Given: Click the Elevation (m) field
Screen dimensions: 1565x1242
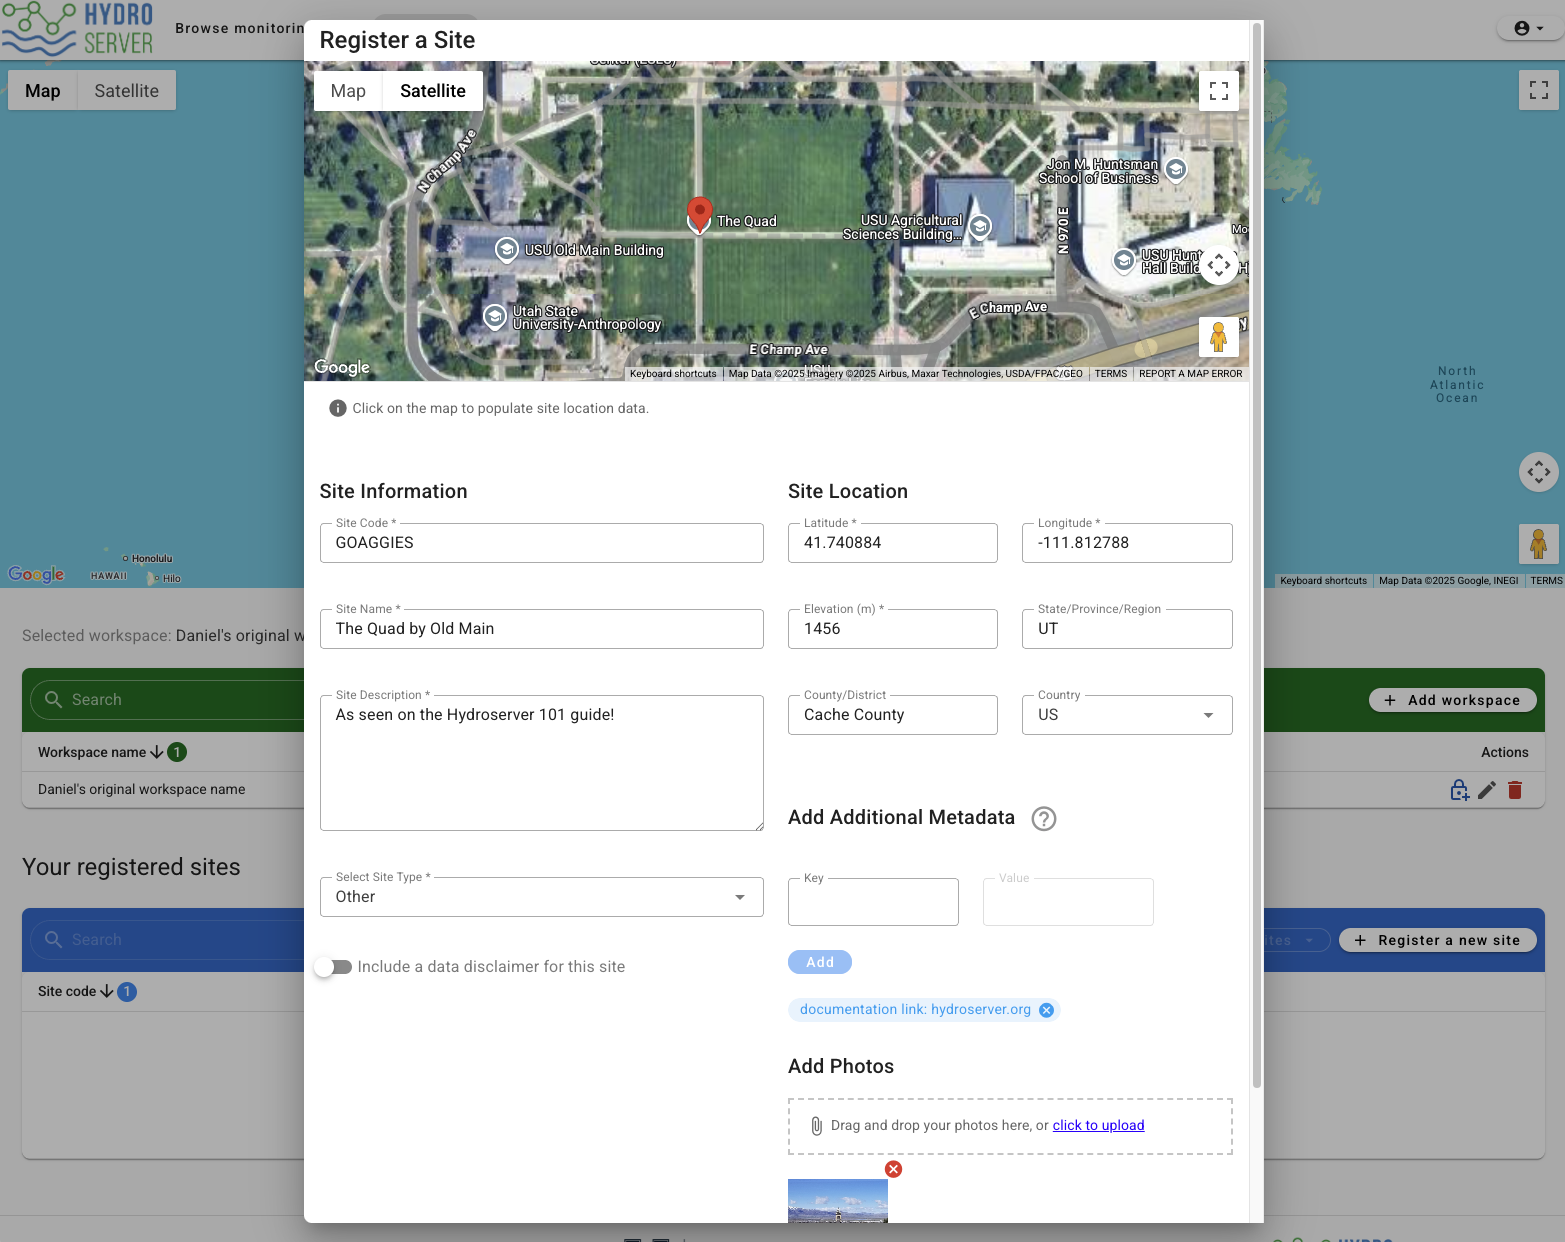Looking at the screenshot, I should pyautogui.click(x=893, y=629).
